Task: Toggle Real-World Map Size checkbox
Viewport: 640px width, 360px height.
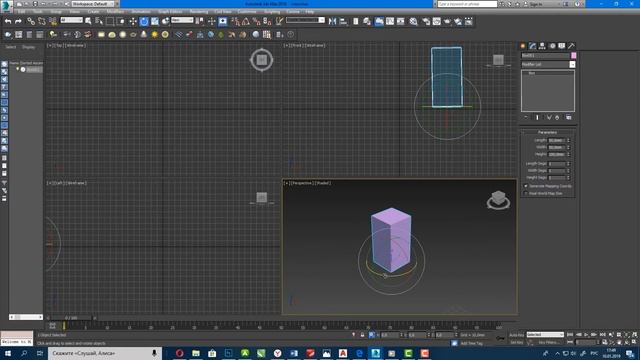Action: 526,193
